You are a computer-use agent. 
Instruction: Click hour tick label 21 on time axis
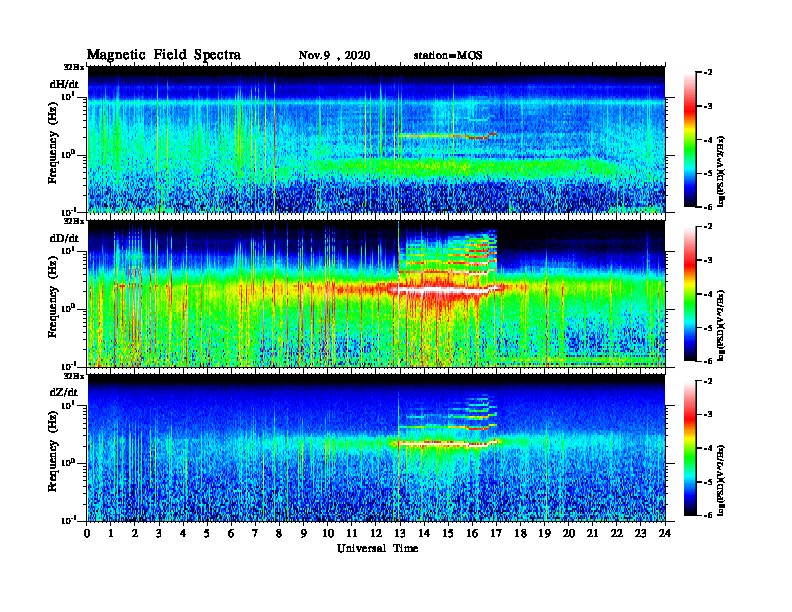pyautogui.click(x=592, y=533)
